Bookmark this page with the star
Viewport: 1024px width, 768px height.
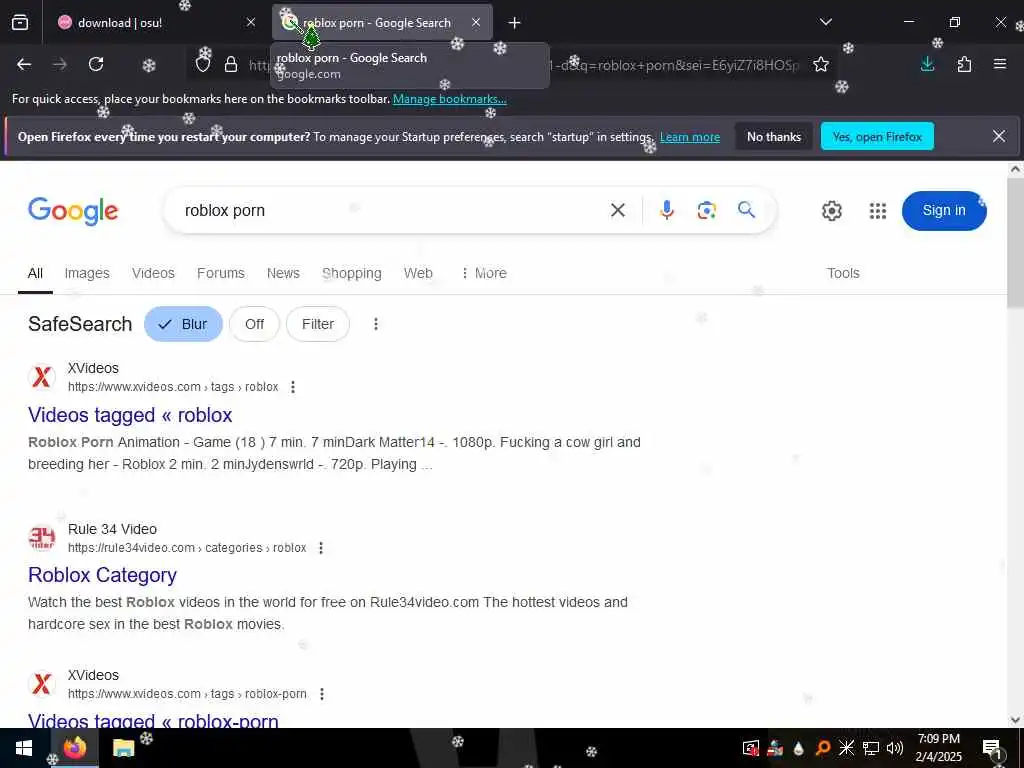821,64
